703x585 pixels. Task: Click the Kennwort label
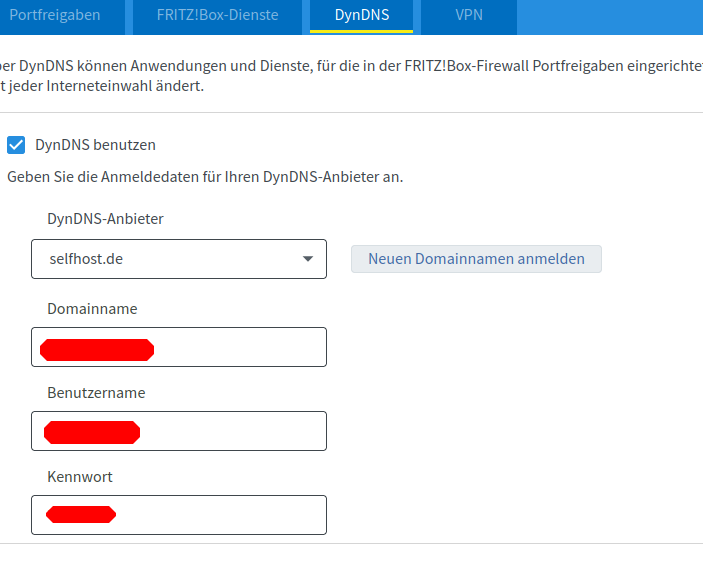coord(80,477)
